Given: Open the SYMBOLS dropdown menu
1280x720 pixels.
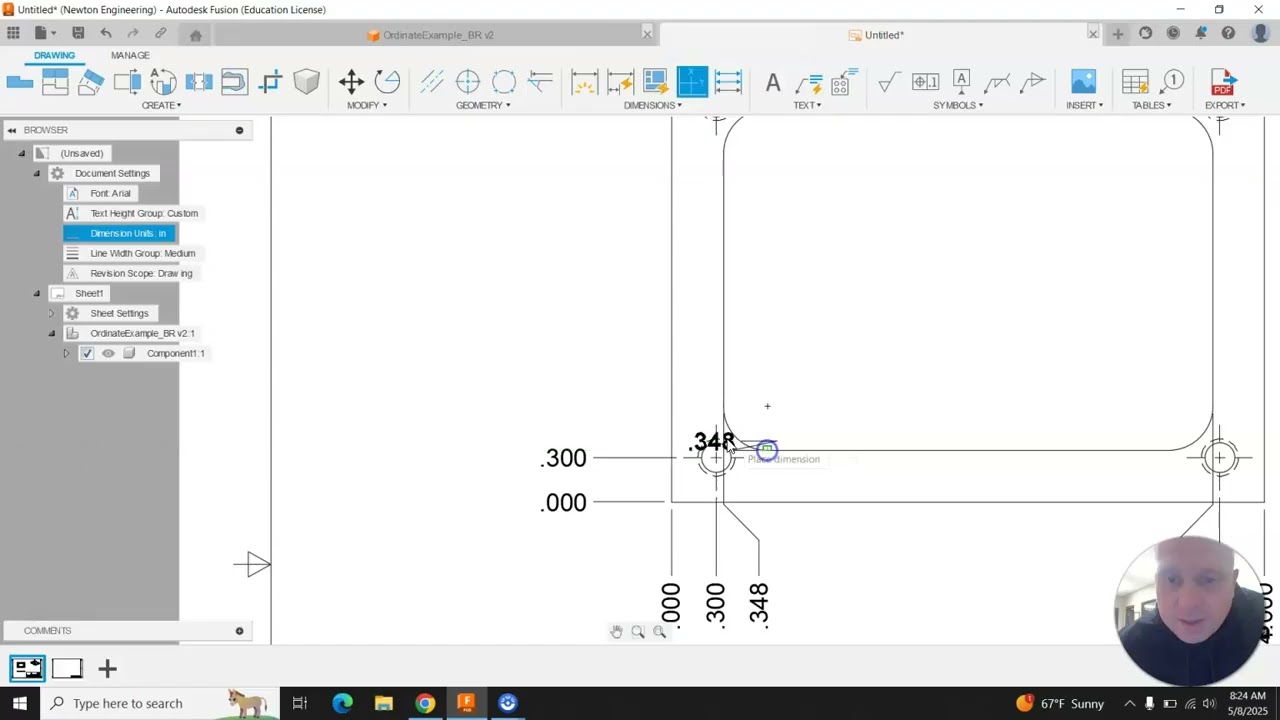Looking at the screenshot, I should pyautogui.click(x=958, y=105).
